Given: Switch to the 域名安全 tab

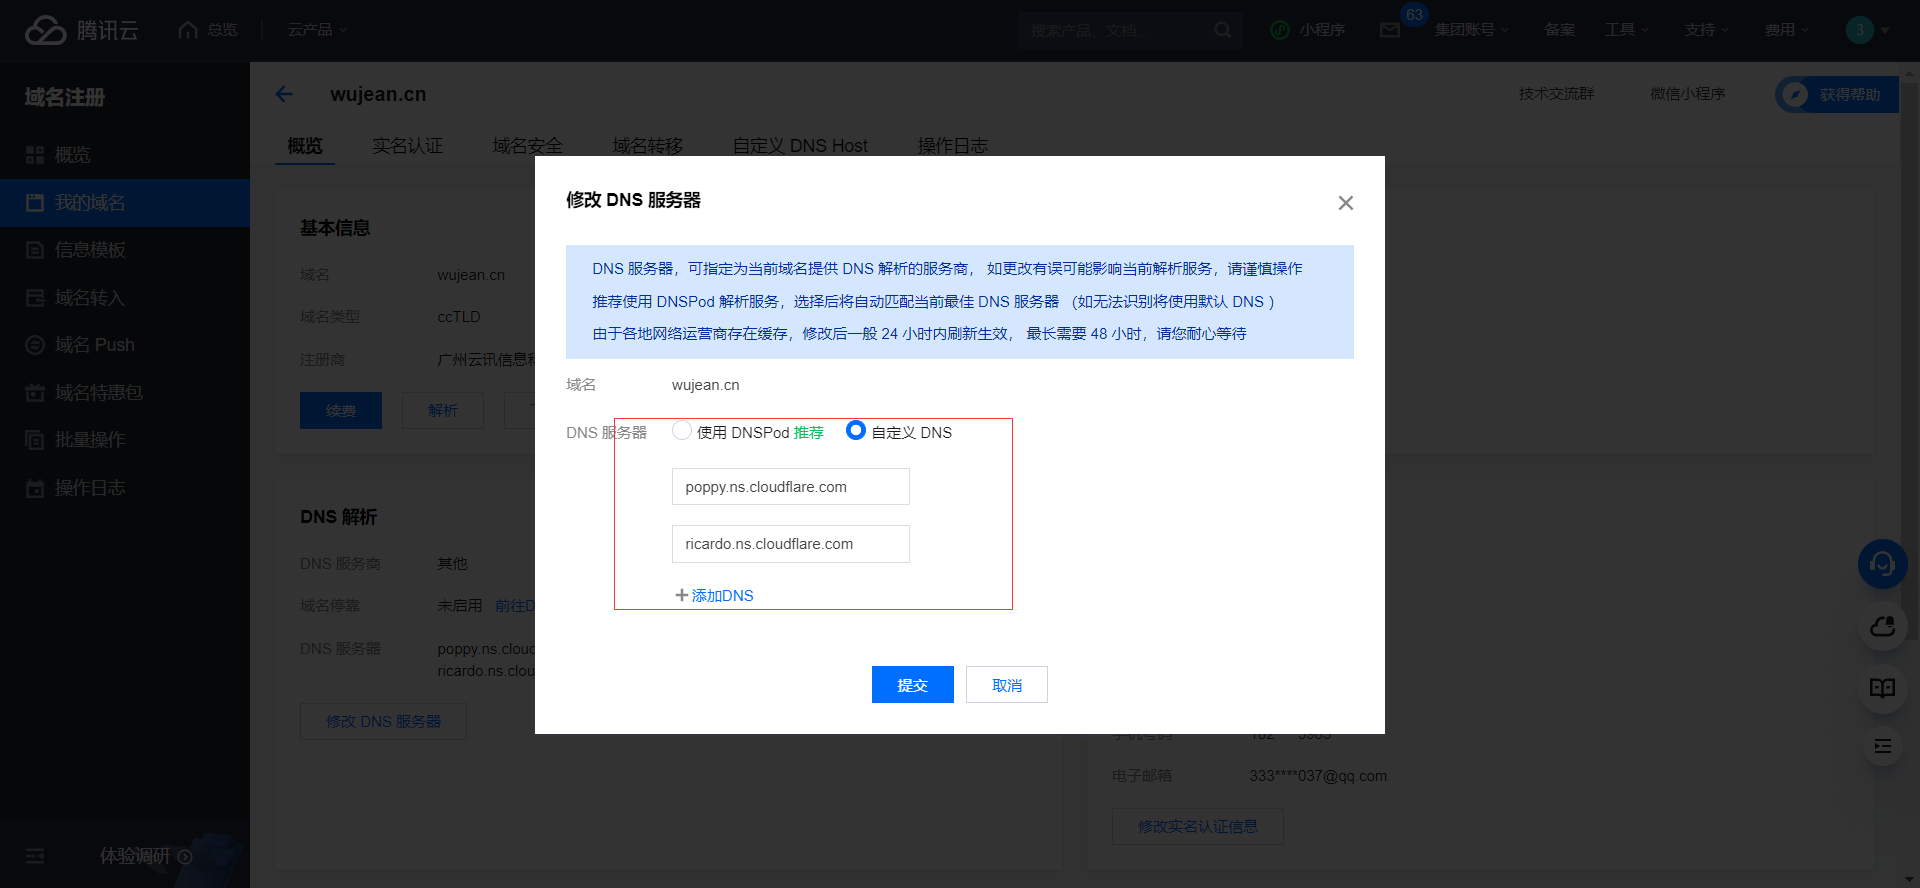Looking at the screenshot, I should click(x=527, y=146).
